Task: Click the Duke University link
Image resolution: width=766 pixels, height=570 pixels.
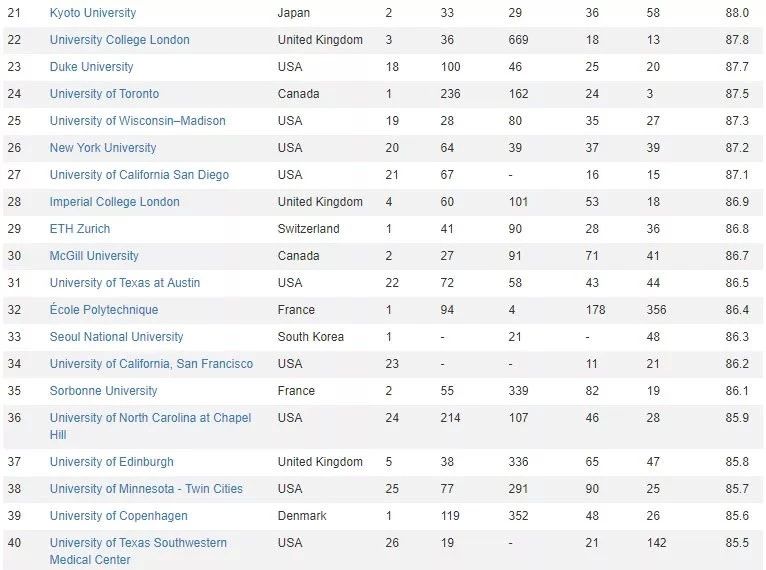Action: 91,66
